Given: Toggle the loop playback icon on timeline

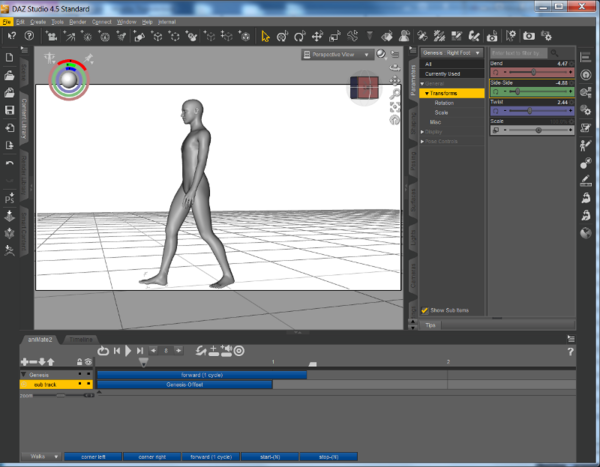Looking at the screenshot, I should pyautogui.click(x=103, y=350).
